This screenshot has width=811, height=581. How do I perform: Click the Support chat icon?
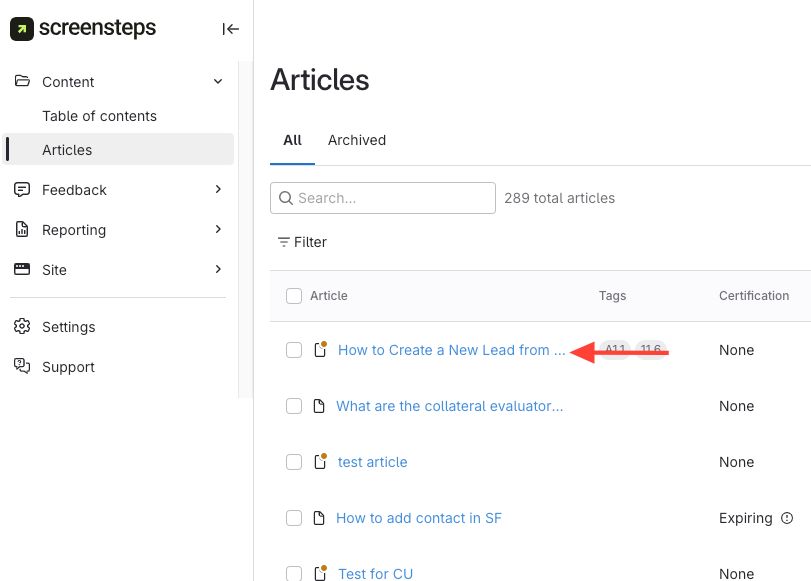tap(22, 367)
